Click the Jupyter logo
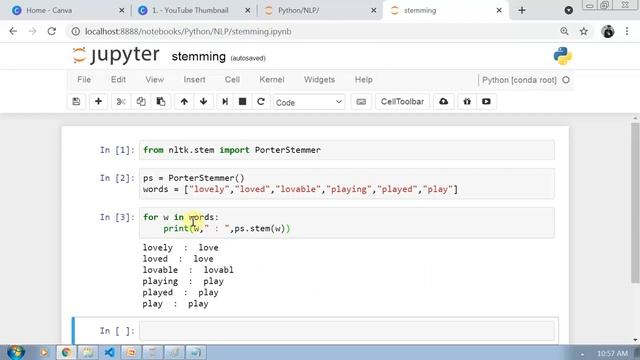 [x=116, y=56]
